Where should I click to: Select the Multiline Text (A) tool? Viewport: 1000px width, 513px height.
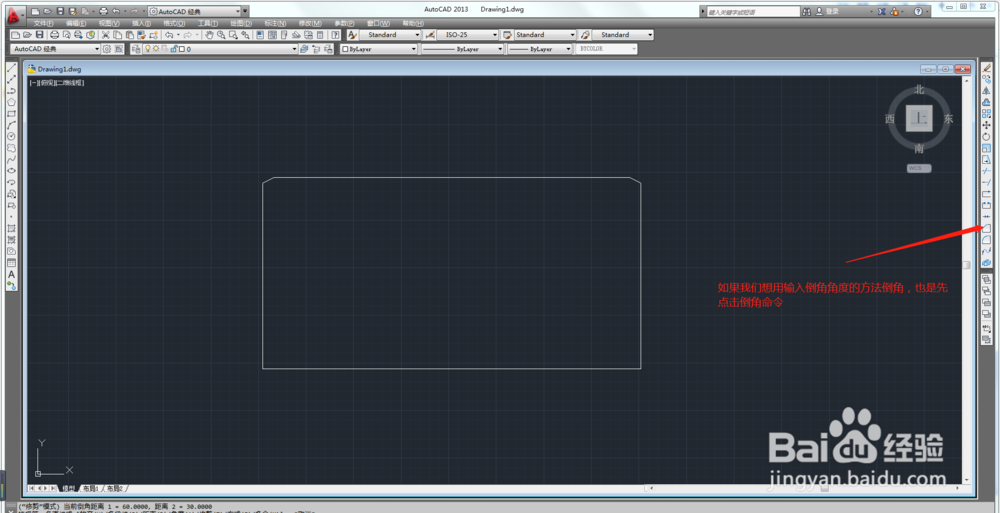(11, 274)
